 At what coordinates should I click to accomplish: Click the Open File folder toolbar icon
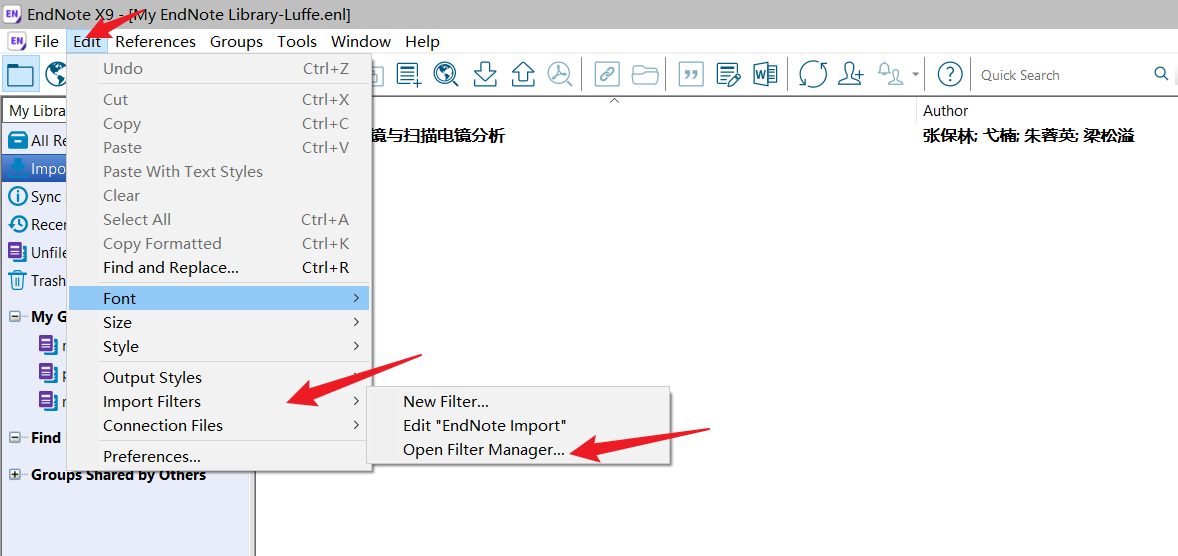(x=645, y=74)
